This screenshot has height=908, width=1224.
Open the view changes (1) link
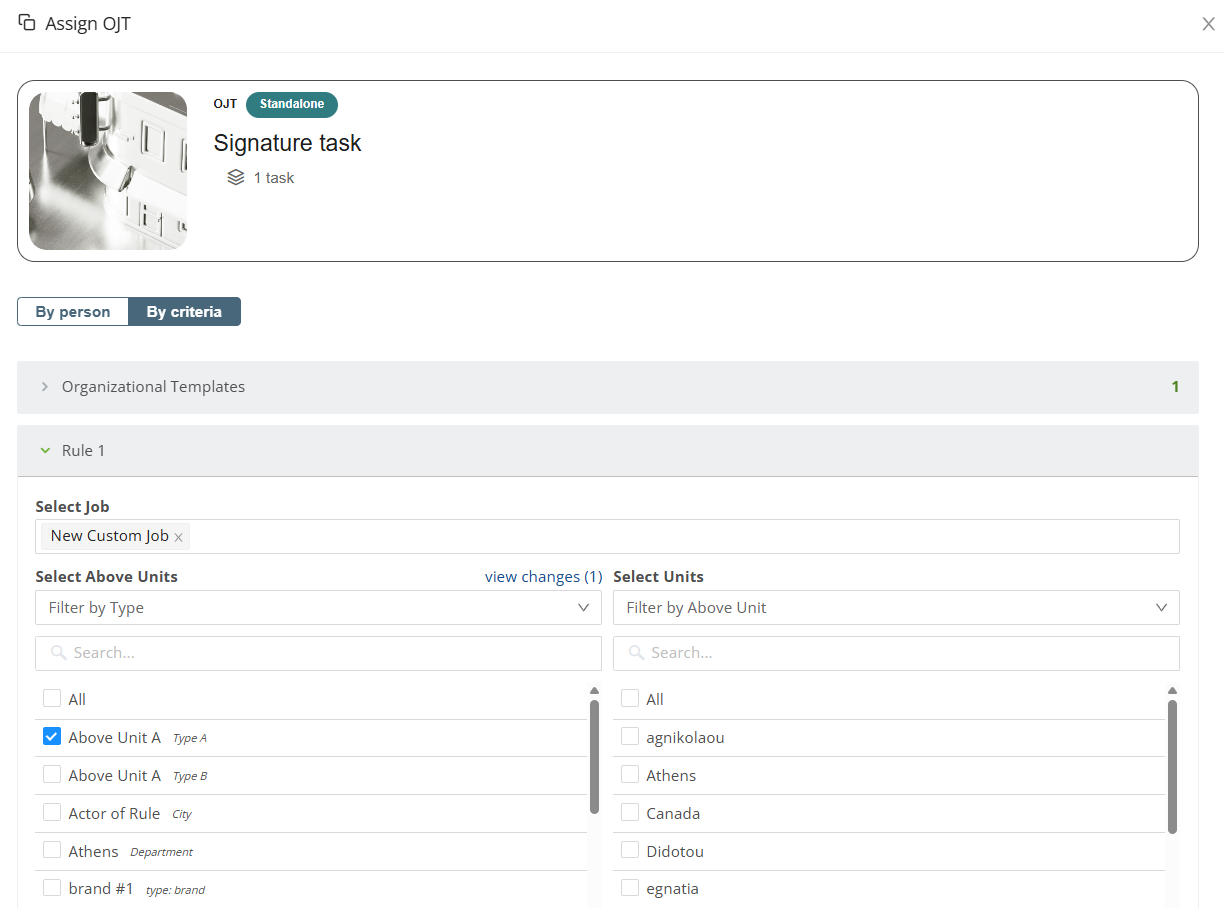(543, 577)
